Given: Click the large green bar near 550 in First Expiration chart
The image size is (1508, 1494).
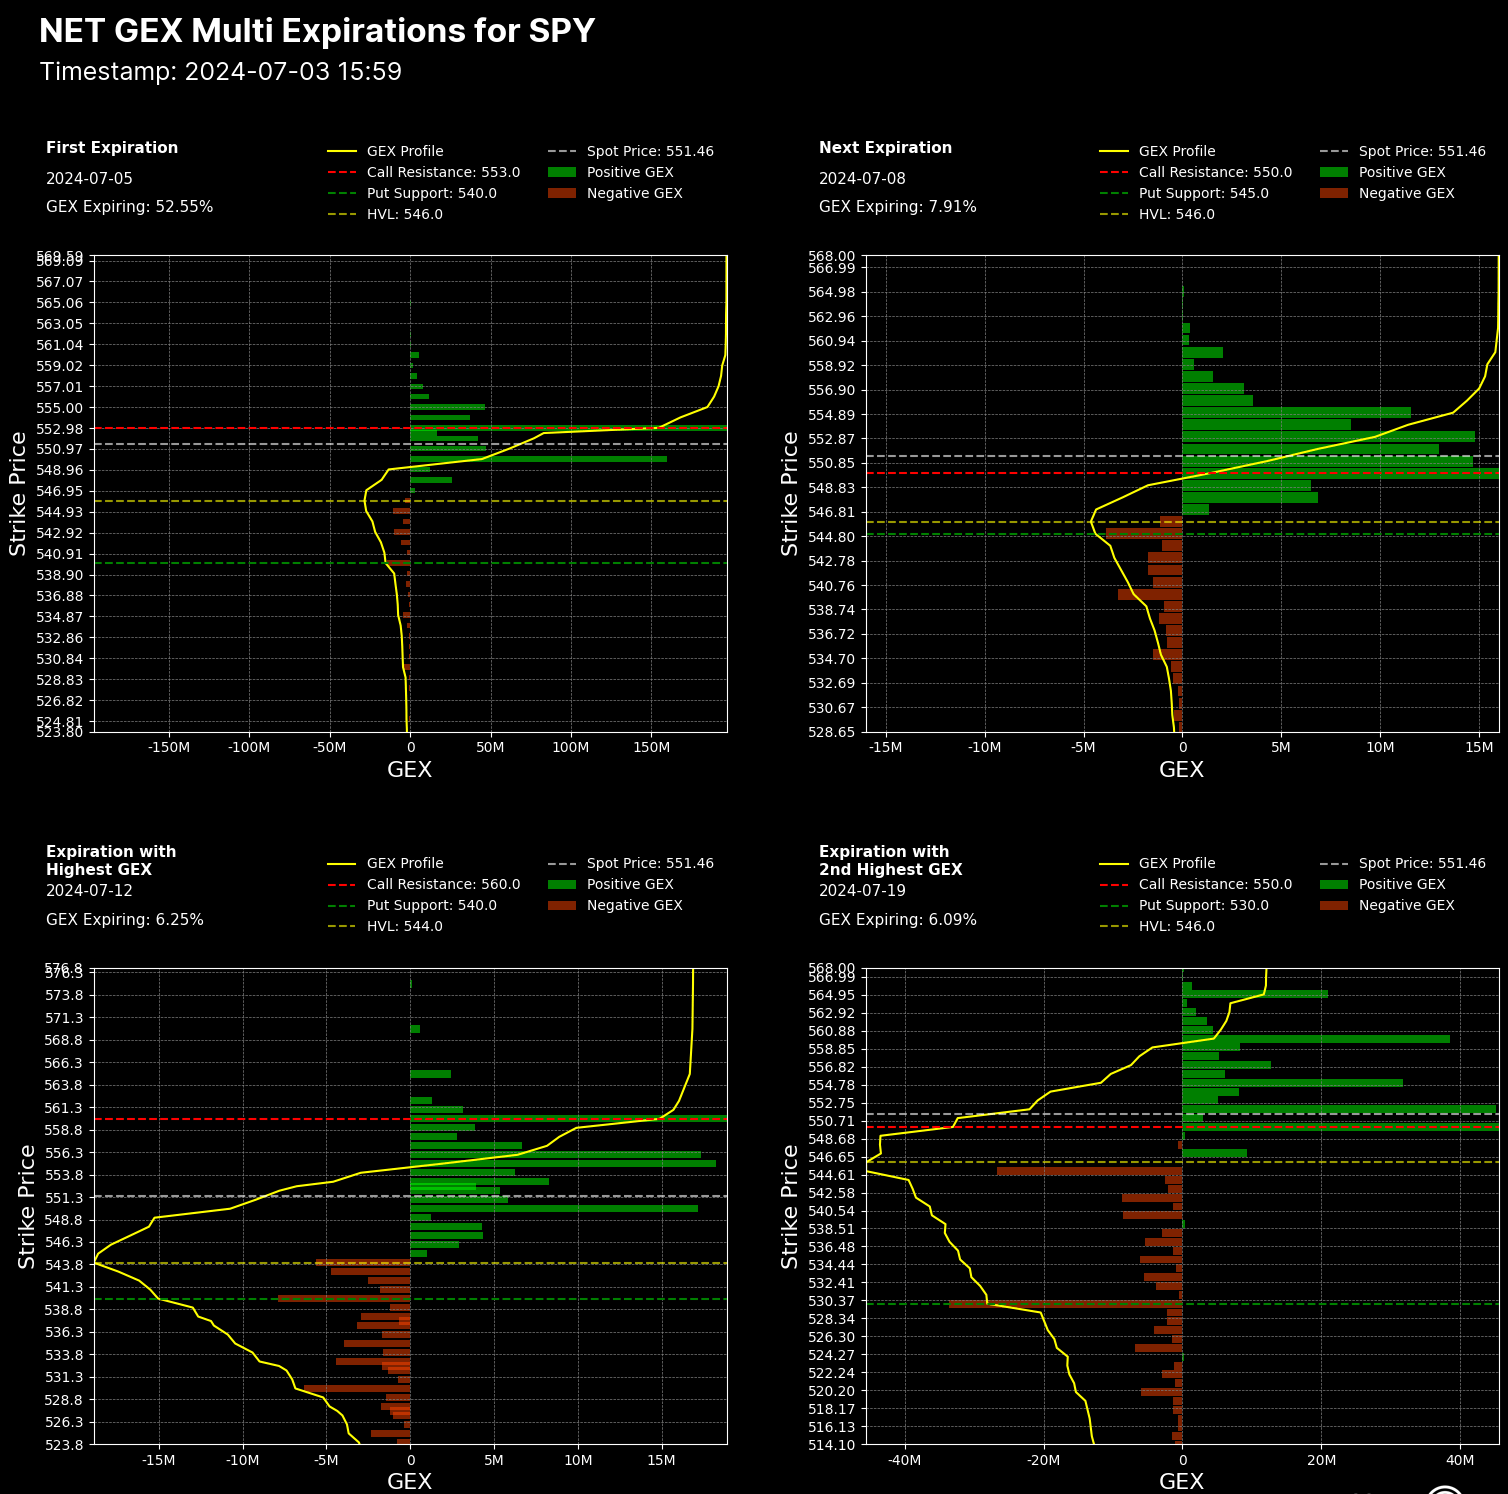Looking at the screenshot, I should click(538, 459).
